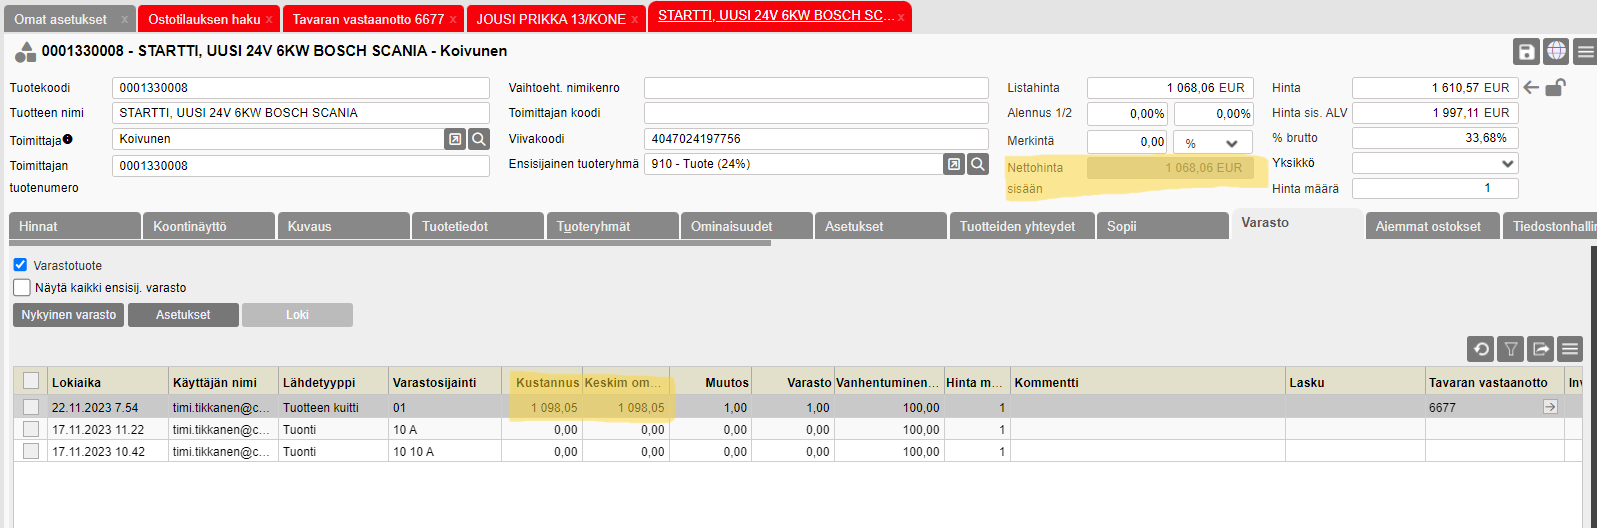Close the Tavaran vastaanotto 6677 tab
The height and width of the screenshot is (528, 1597).
(452, 19)
